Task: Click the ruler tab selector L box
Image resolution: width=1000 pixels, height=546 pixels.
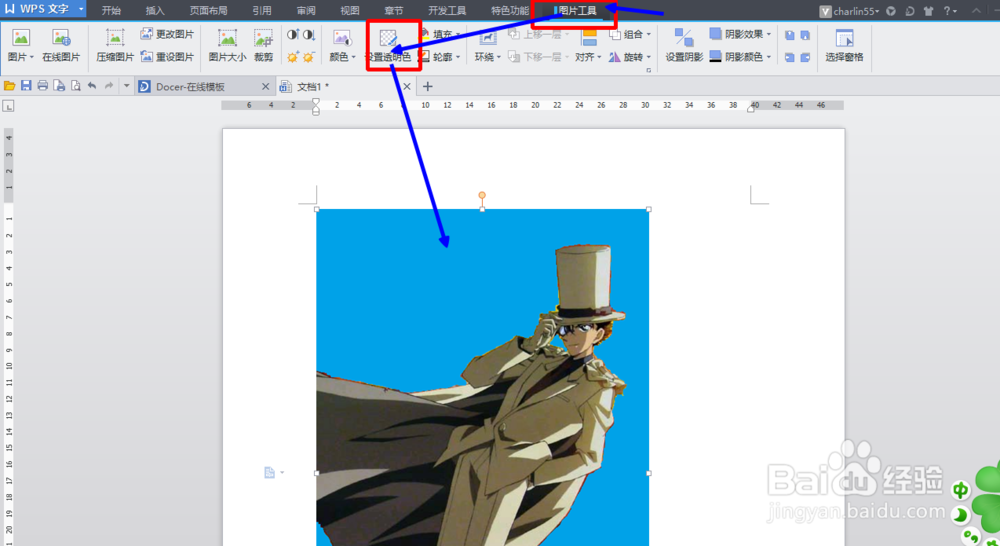Action: point(8,106)
